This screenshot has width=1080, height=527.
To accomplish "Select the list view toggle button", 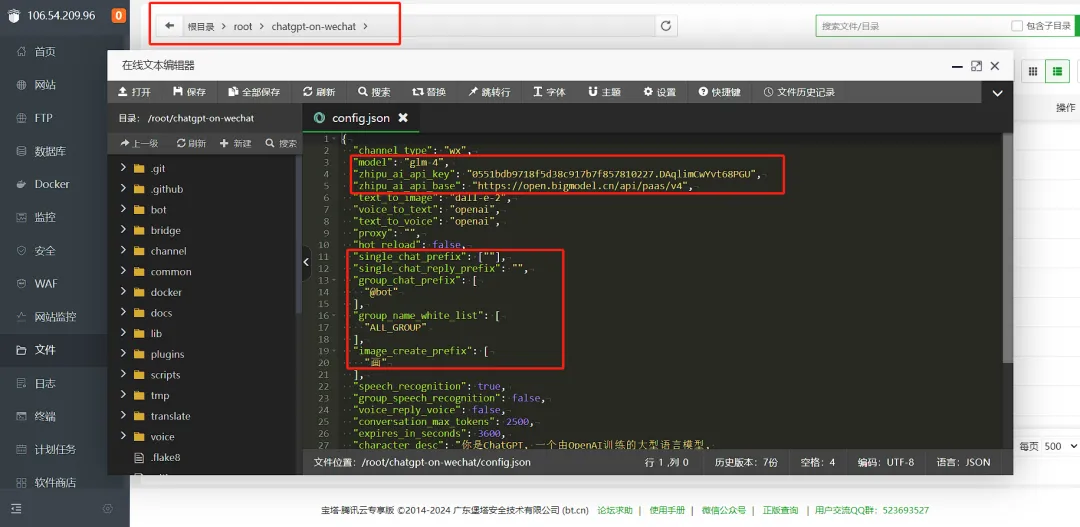I will point(1057,71).
